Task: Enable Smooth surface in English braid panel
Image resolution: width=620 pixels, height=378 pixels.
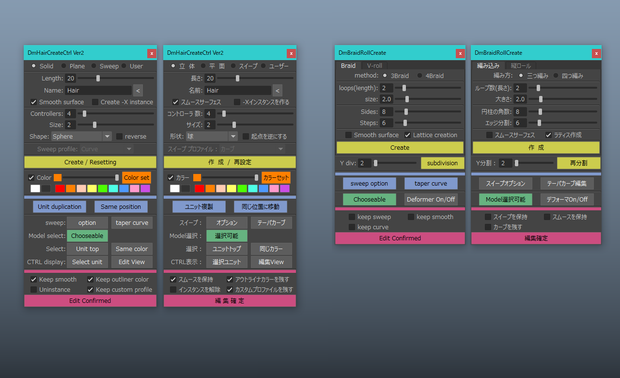Action: tap(348, 135)
